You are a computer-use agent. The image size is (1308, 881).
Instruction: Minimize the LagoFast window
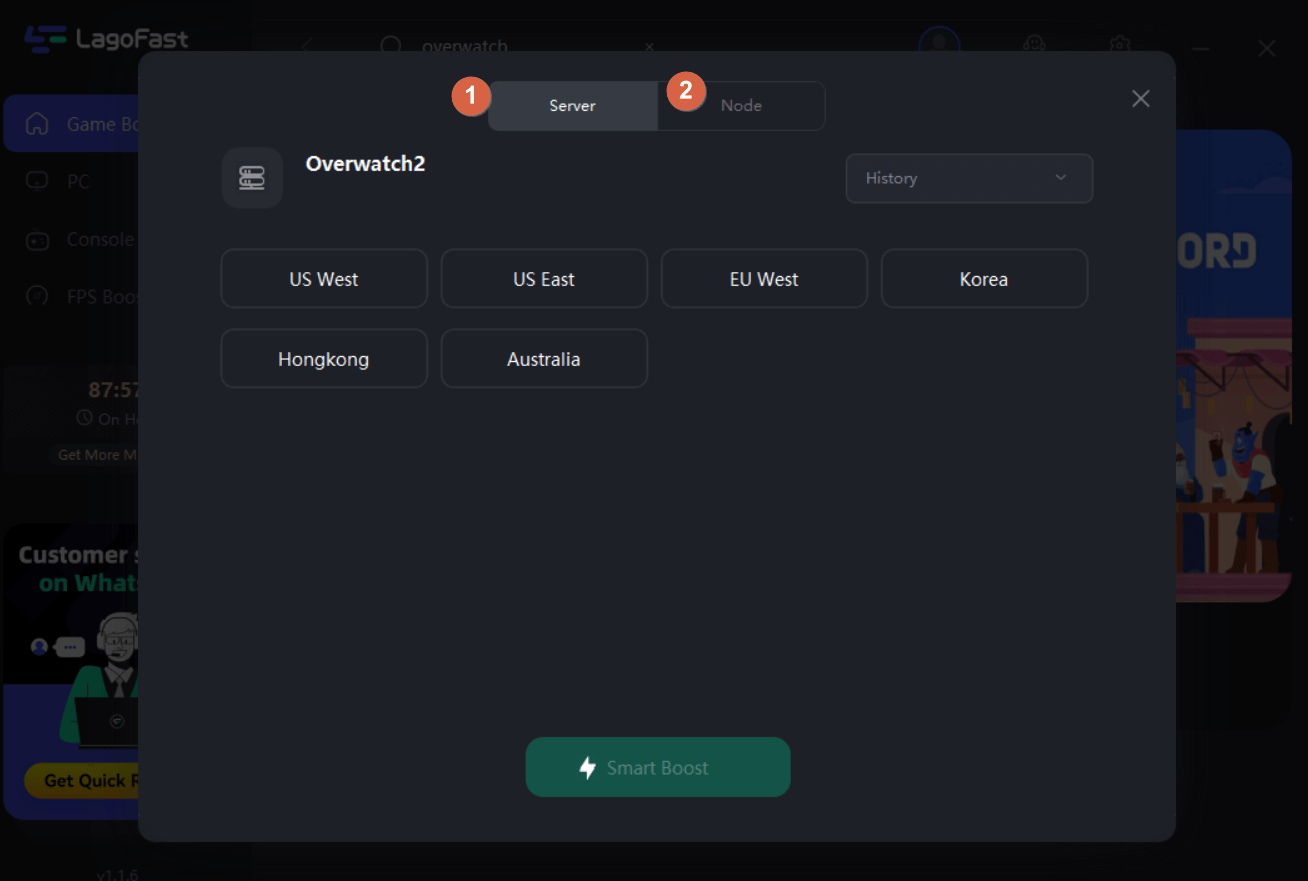pyautogui.click(x=1202, y=48)
